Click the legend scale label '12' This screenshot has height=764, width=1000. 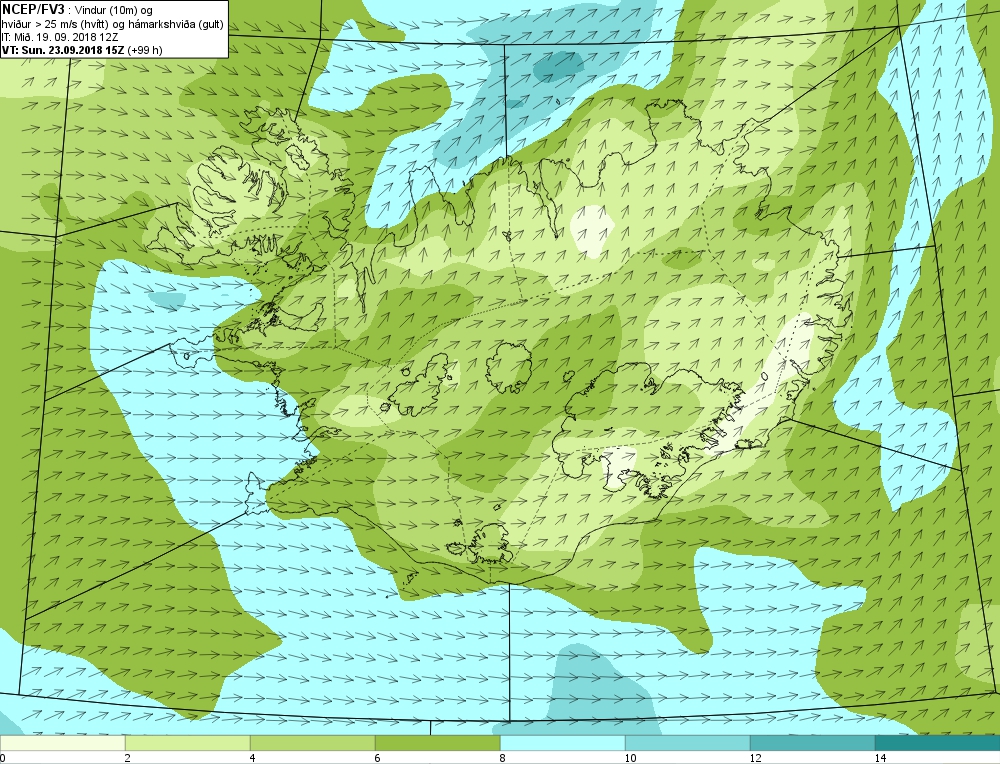point(755,758)
